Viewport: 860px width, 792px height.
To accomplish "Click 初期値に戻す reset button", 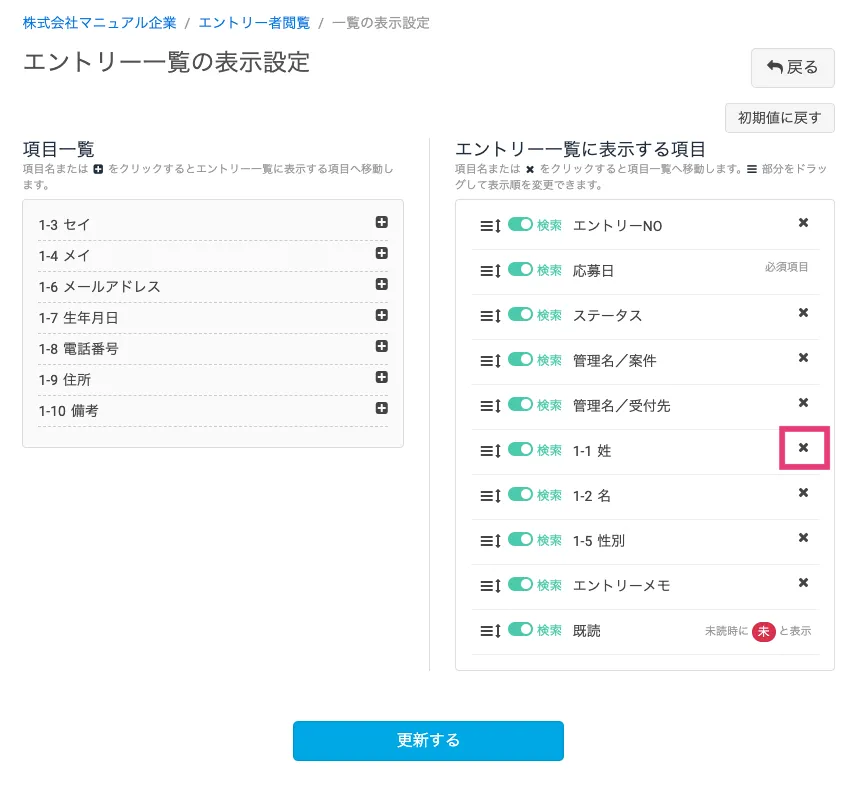I will point(779,118).
